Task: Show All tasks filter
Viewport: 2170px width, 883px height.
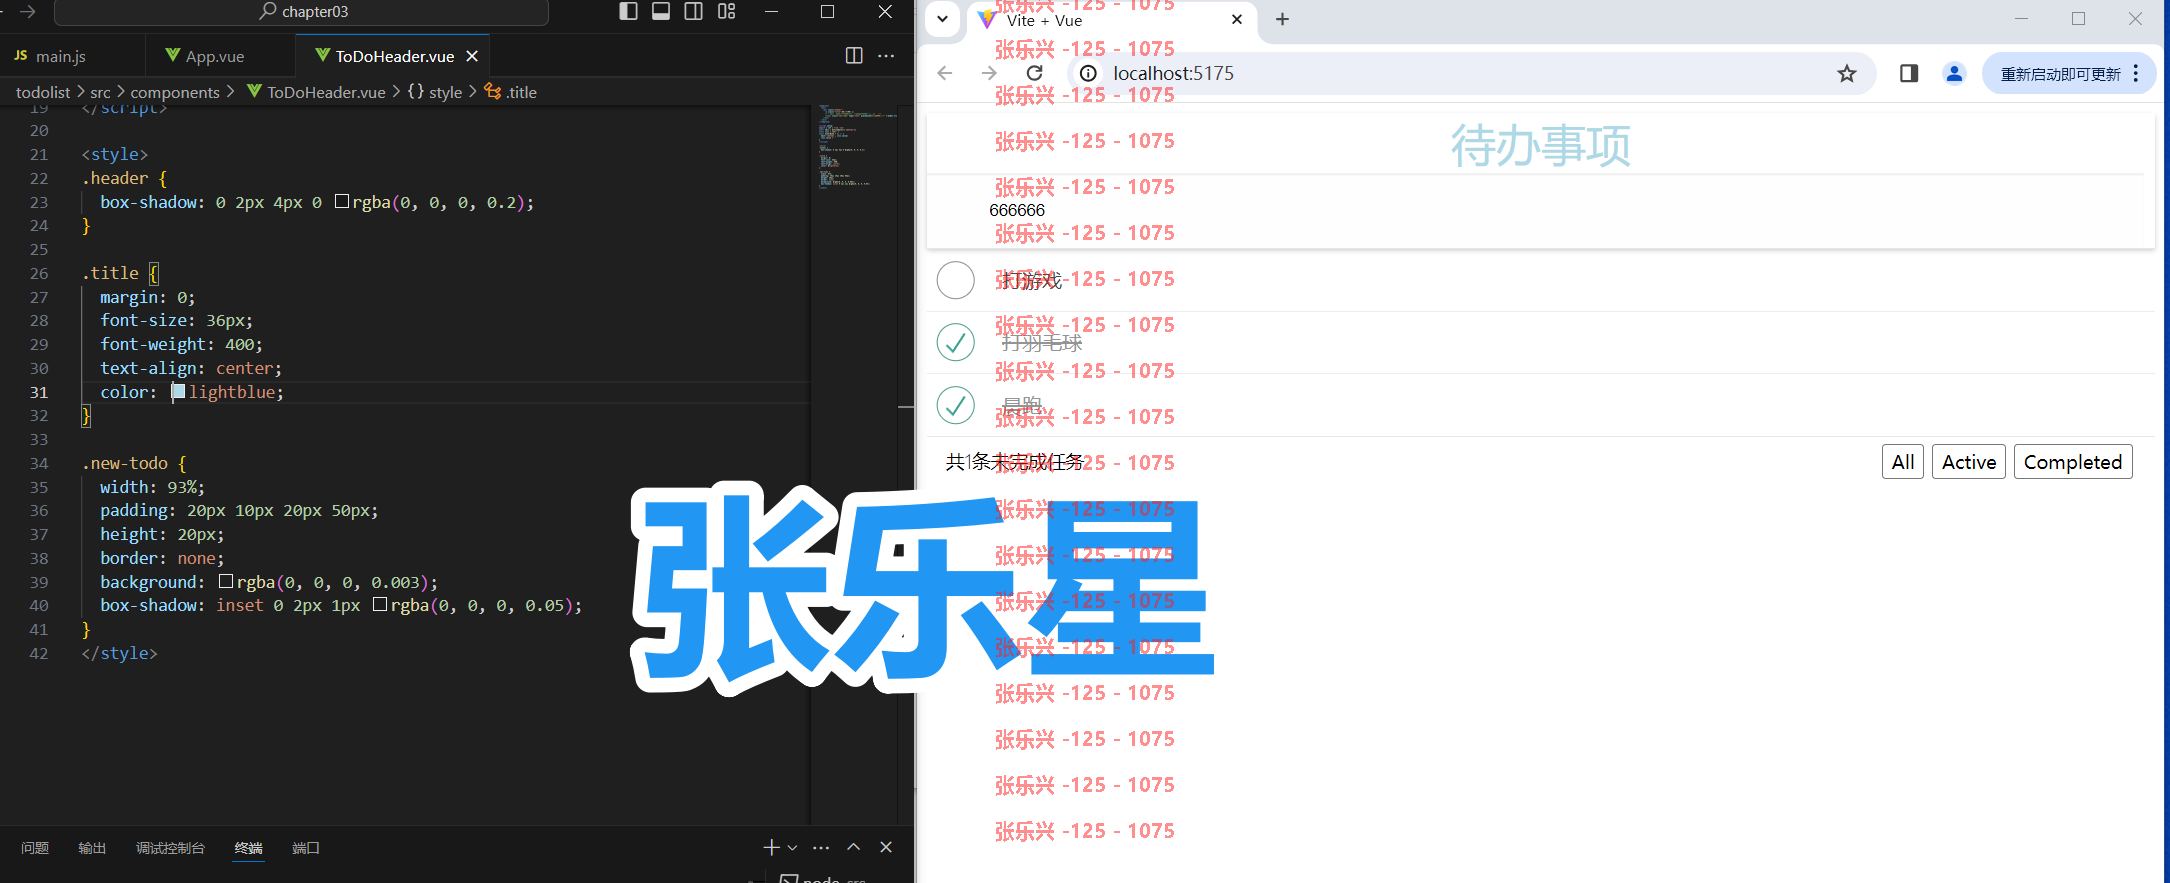Action: click(1903, 462)
